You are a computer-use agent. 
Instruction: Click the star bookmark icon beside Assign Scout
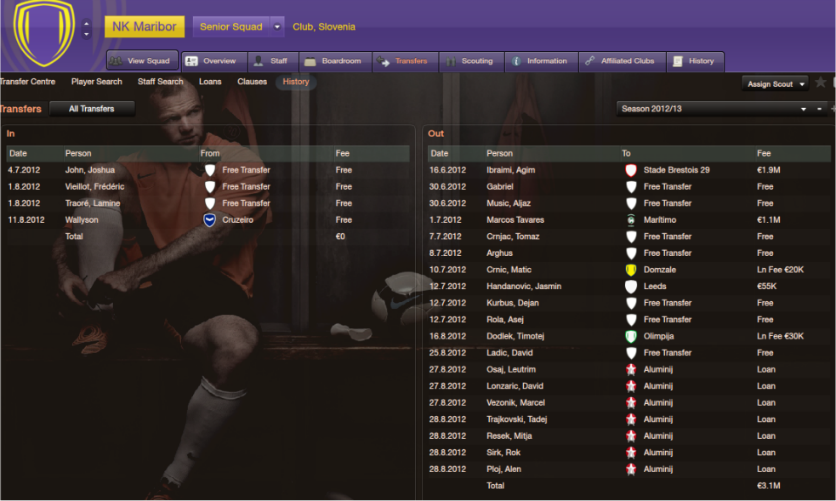pyautogui.click(x=821, y=82)
